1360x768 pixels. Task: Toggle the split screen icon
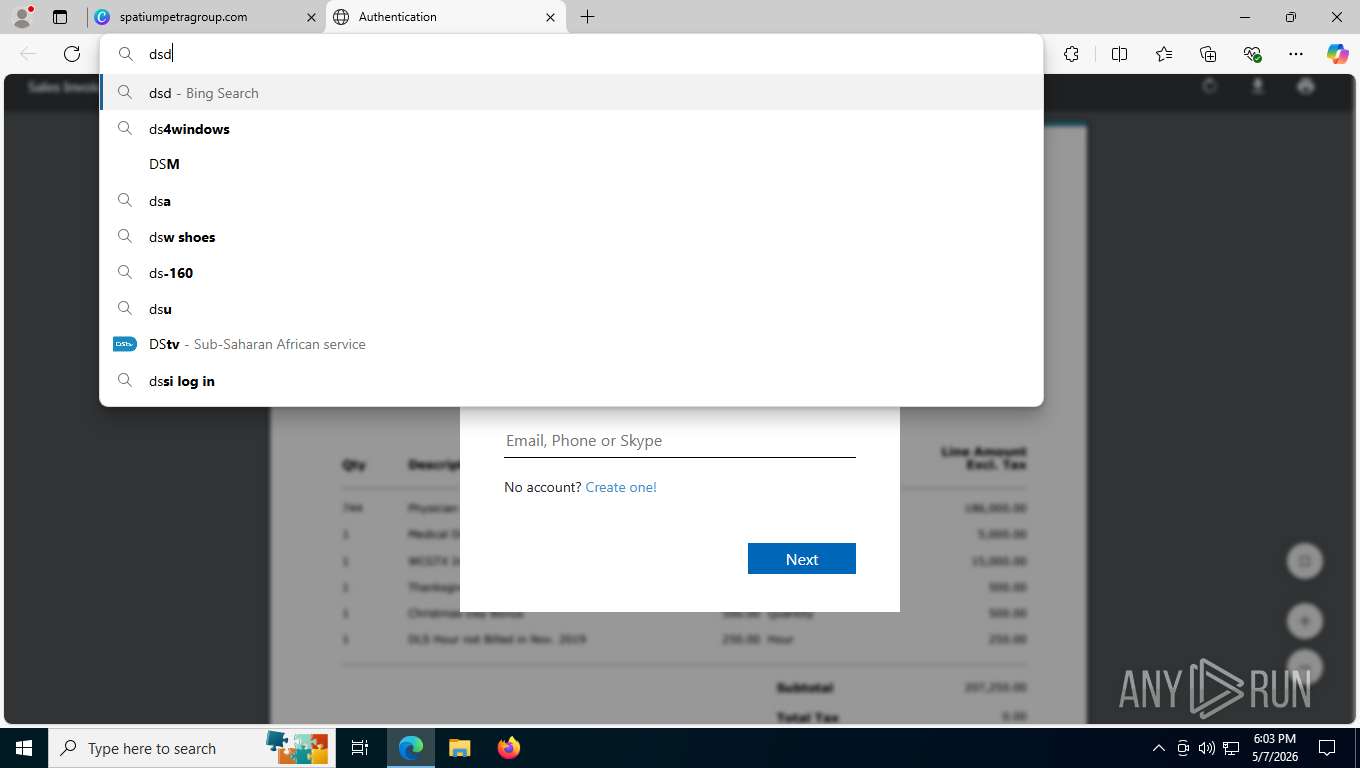[1119, 54]
